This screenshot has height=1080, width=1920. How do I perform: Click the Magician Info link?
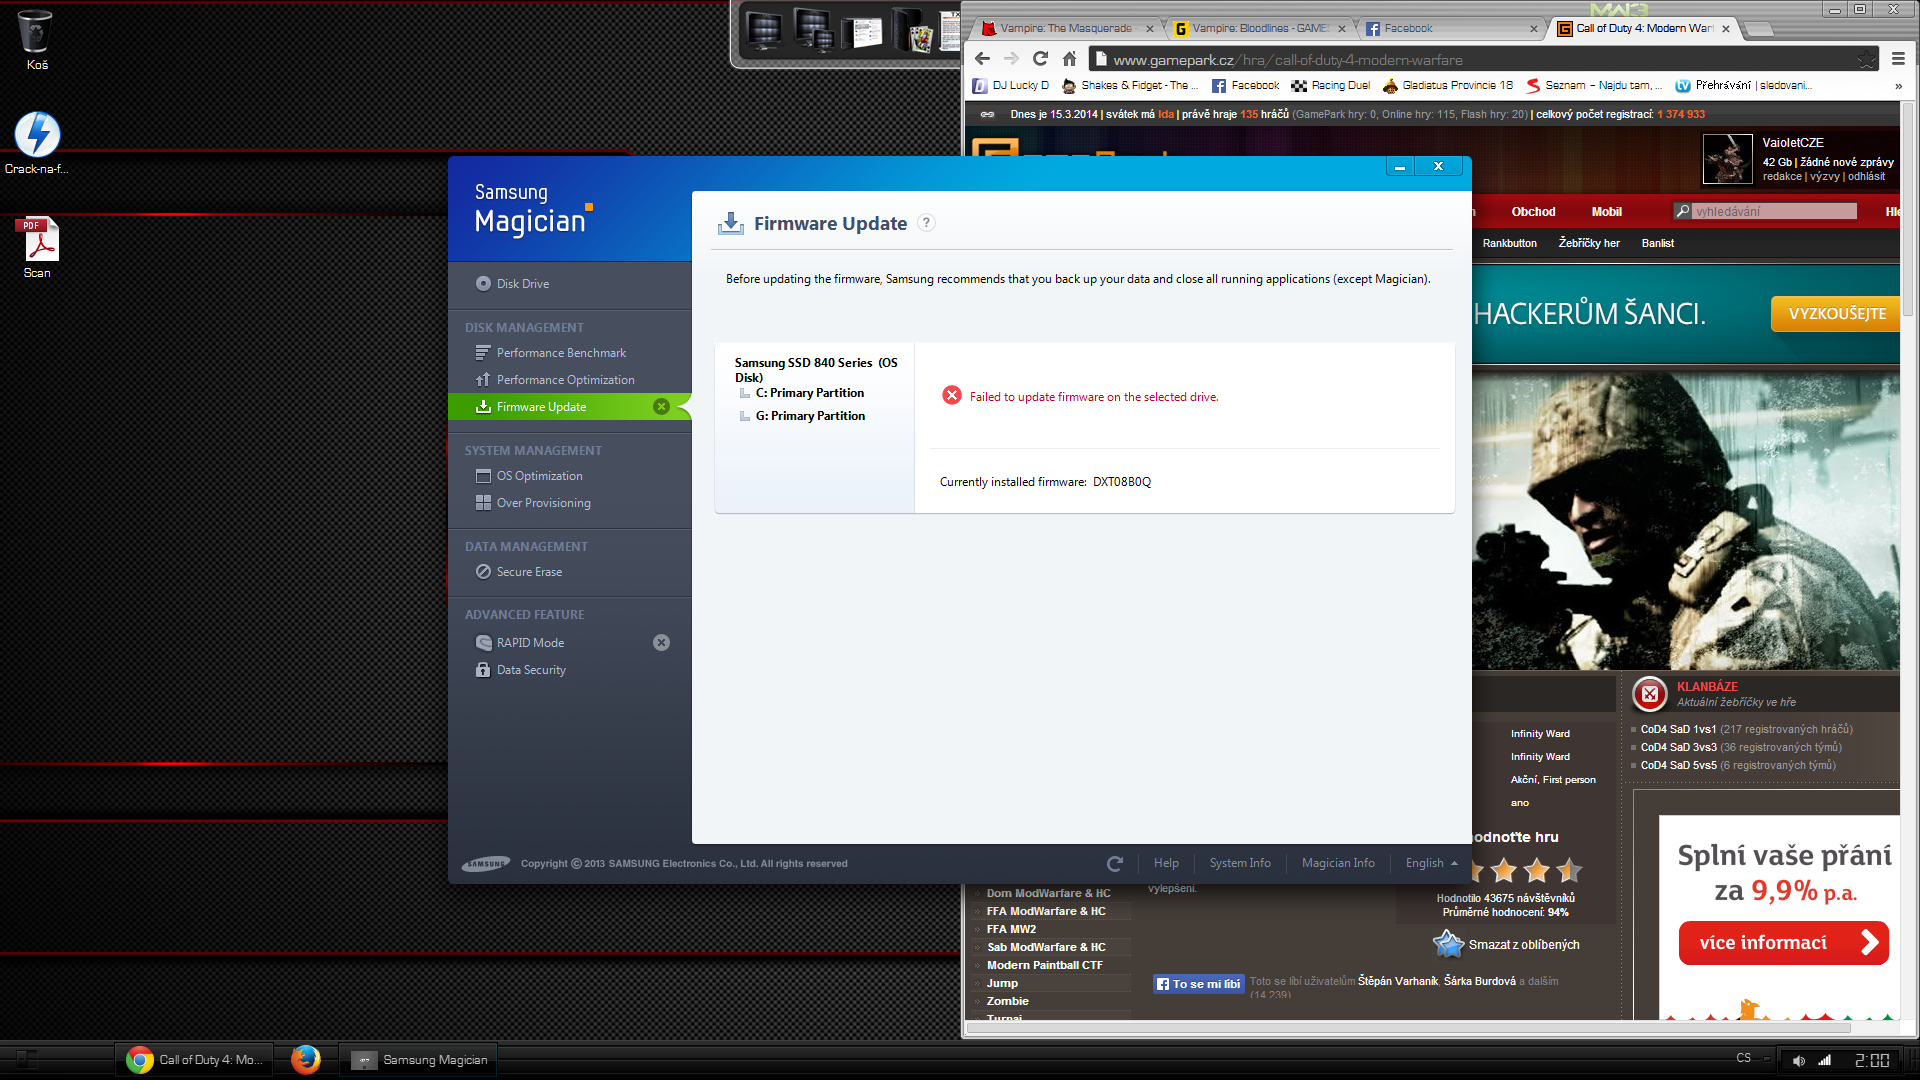[x=1337, y=863]
